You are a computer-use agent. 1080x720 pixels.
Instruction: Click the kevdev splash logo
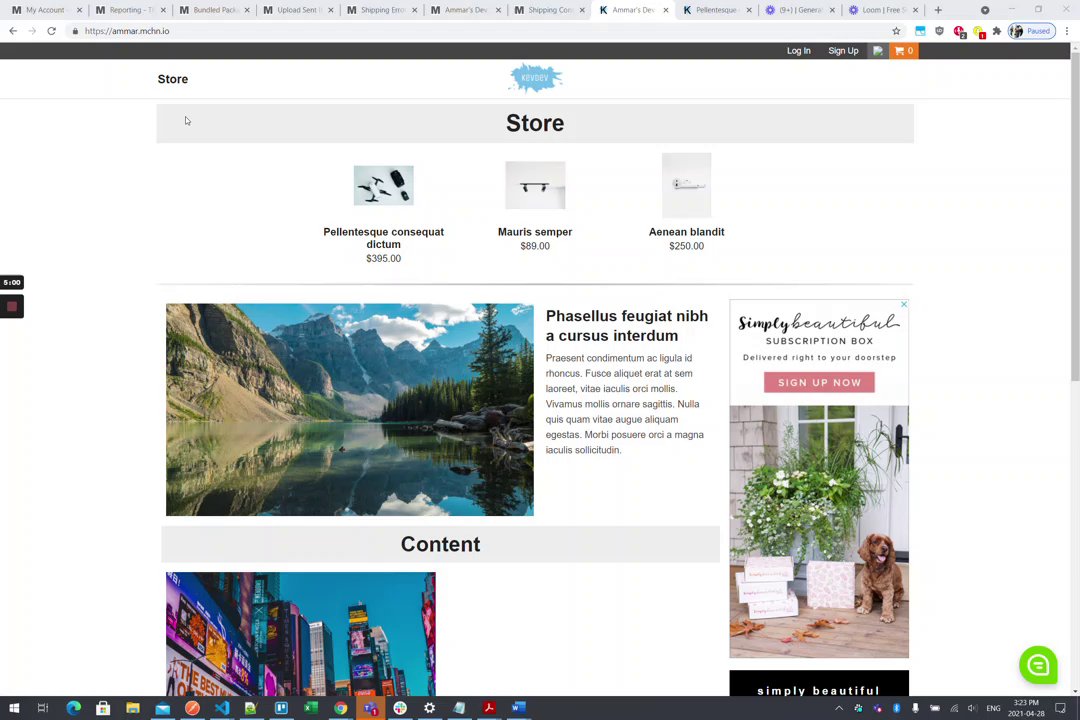(535, 78)
